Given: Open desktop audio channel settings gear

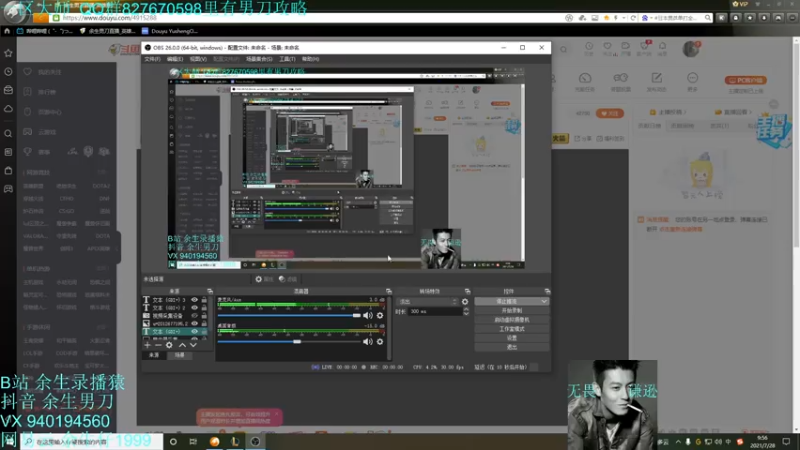Looking at the screenshot, I should (380, 341).
